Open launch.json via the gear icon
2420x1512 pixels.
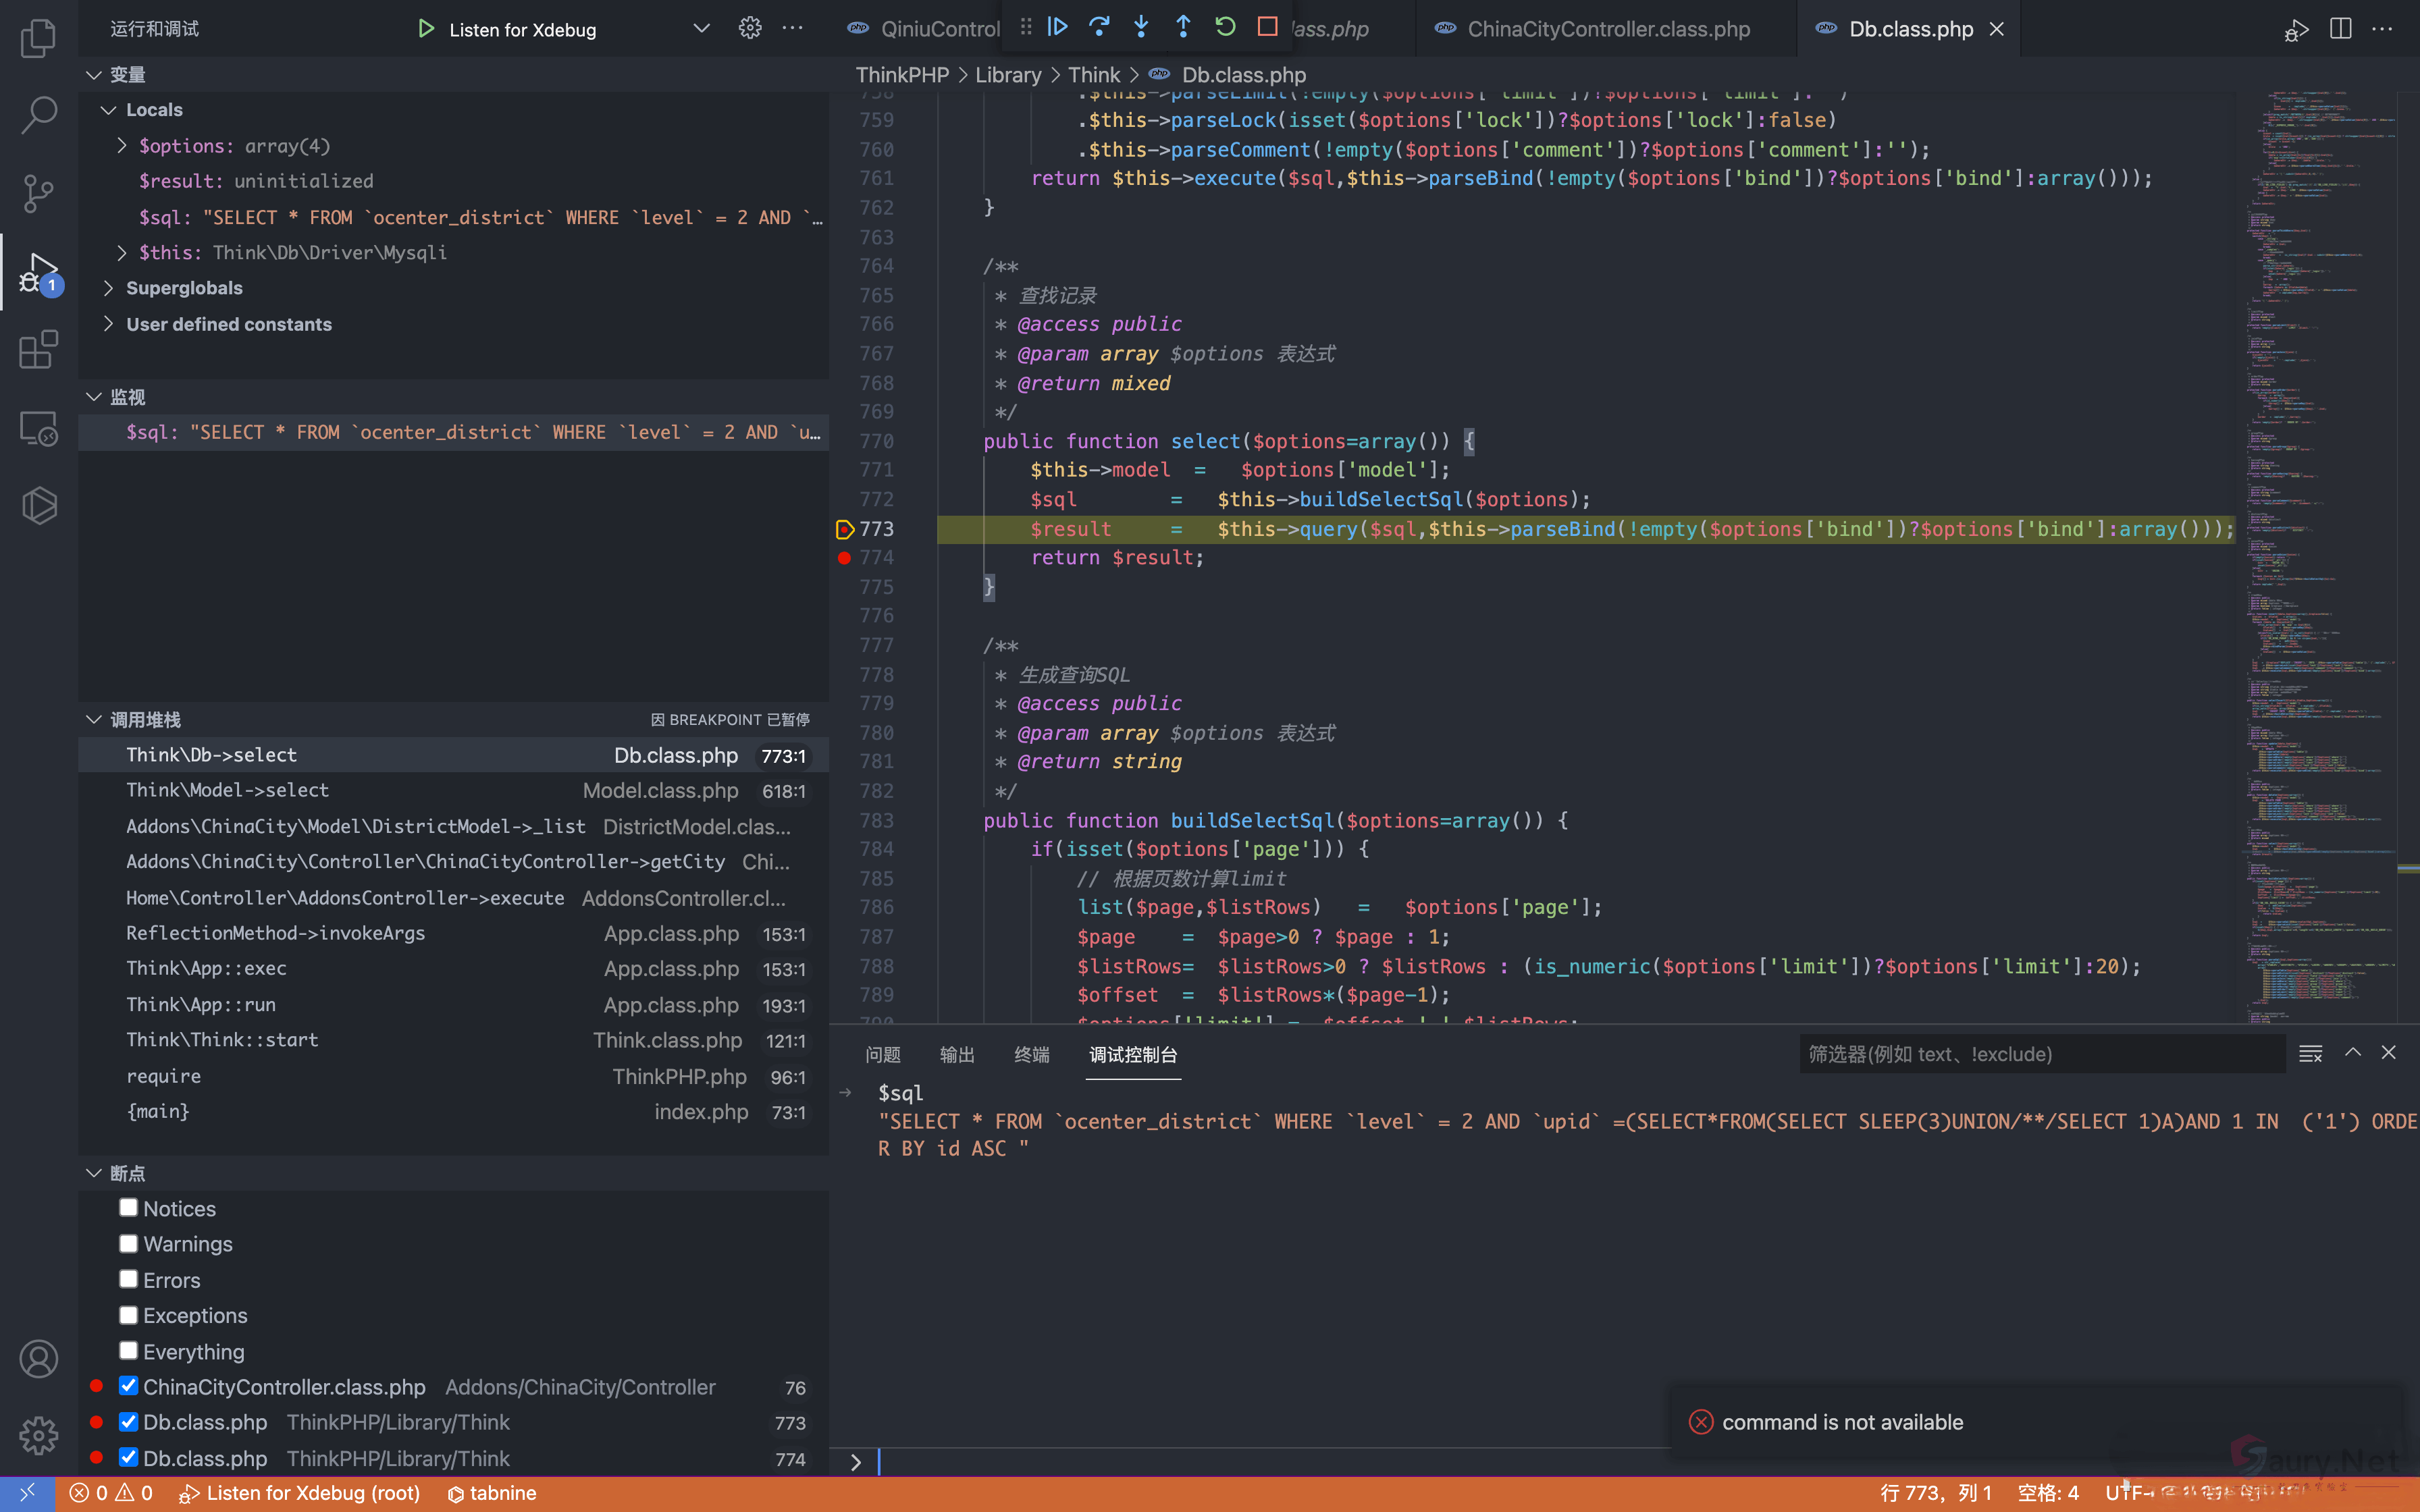pyautogui.click(x=750, y=28)
